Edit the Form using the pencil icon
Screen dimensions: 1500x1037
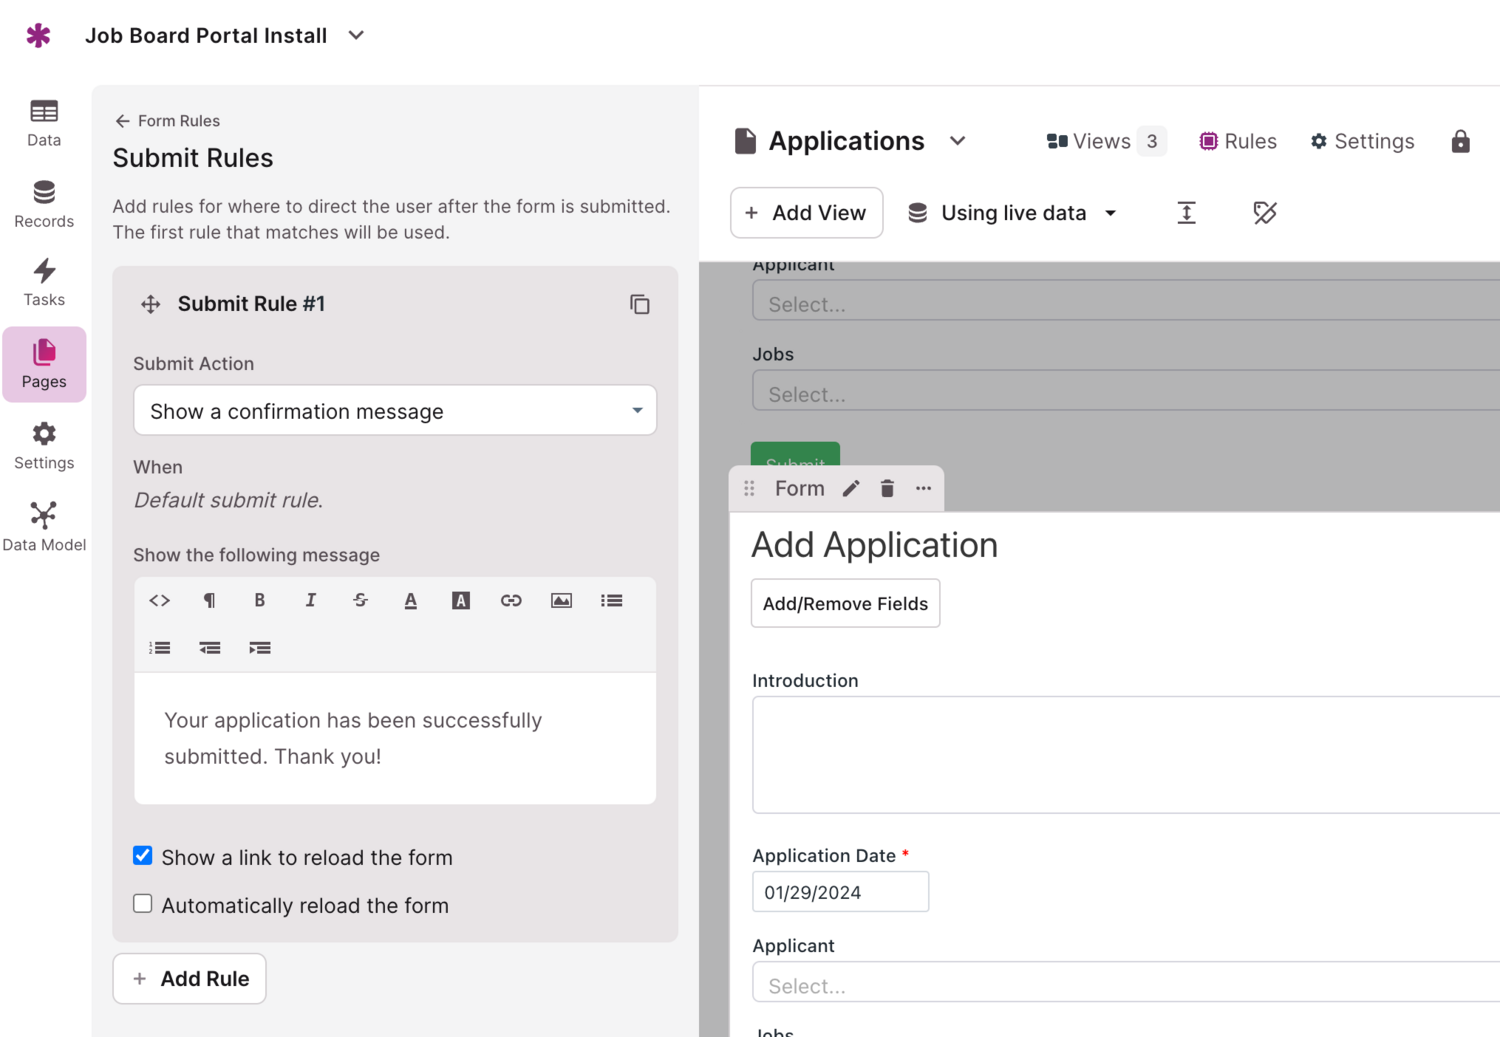pos(851,489)
